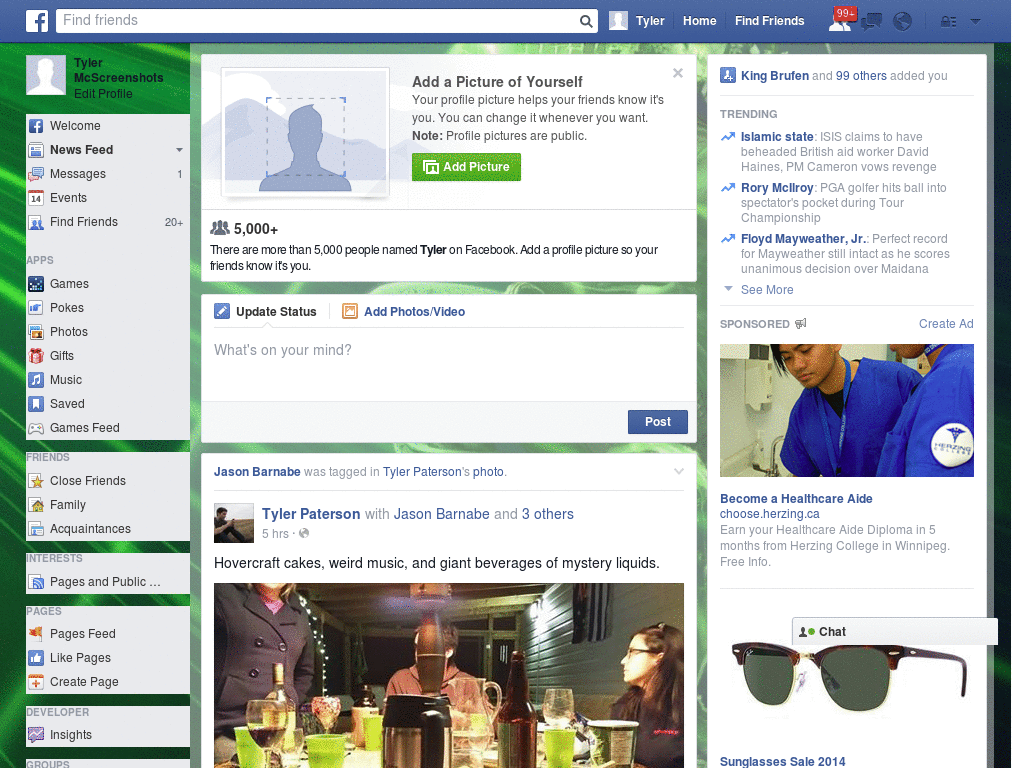Click the Edit Profile link
Viewport: 1024px width, 768px height.
click(x=103, y=93)
